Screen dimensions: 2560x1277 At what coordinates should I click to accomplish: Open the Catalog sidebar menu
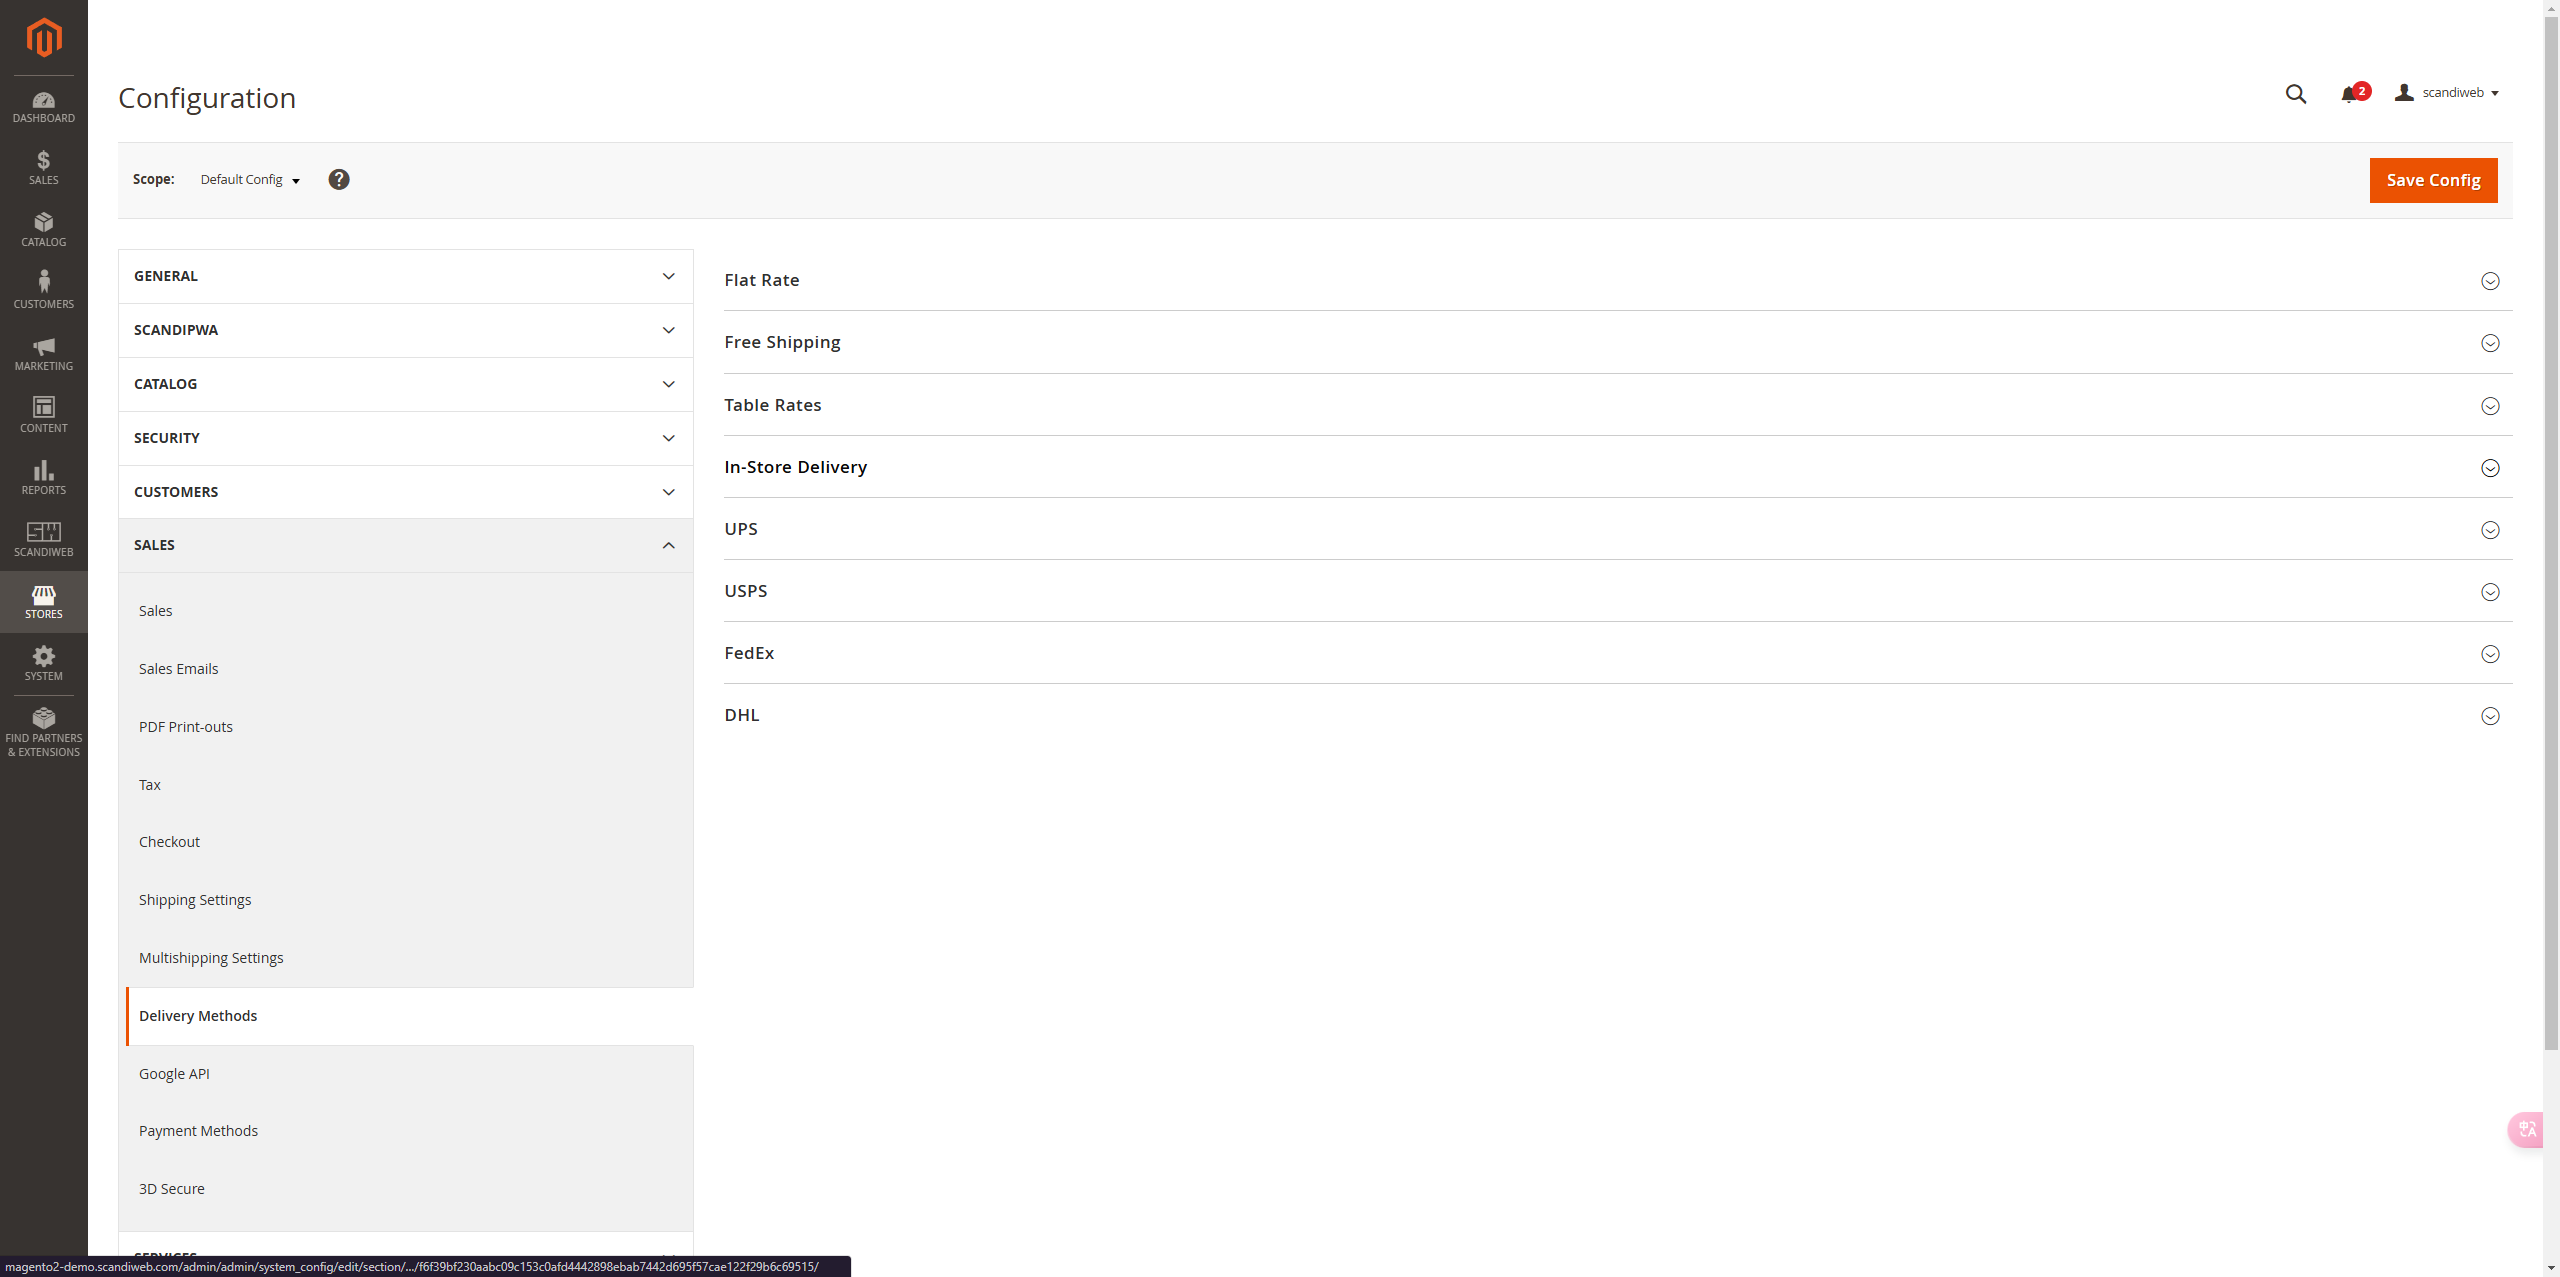tap(44, 229)
